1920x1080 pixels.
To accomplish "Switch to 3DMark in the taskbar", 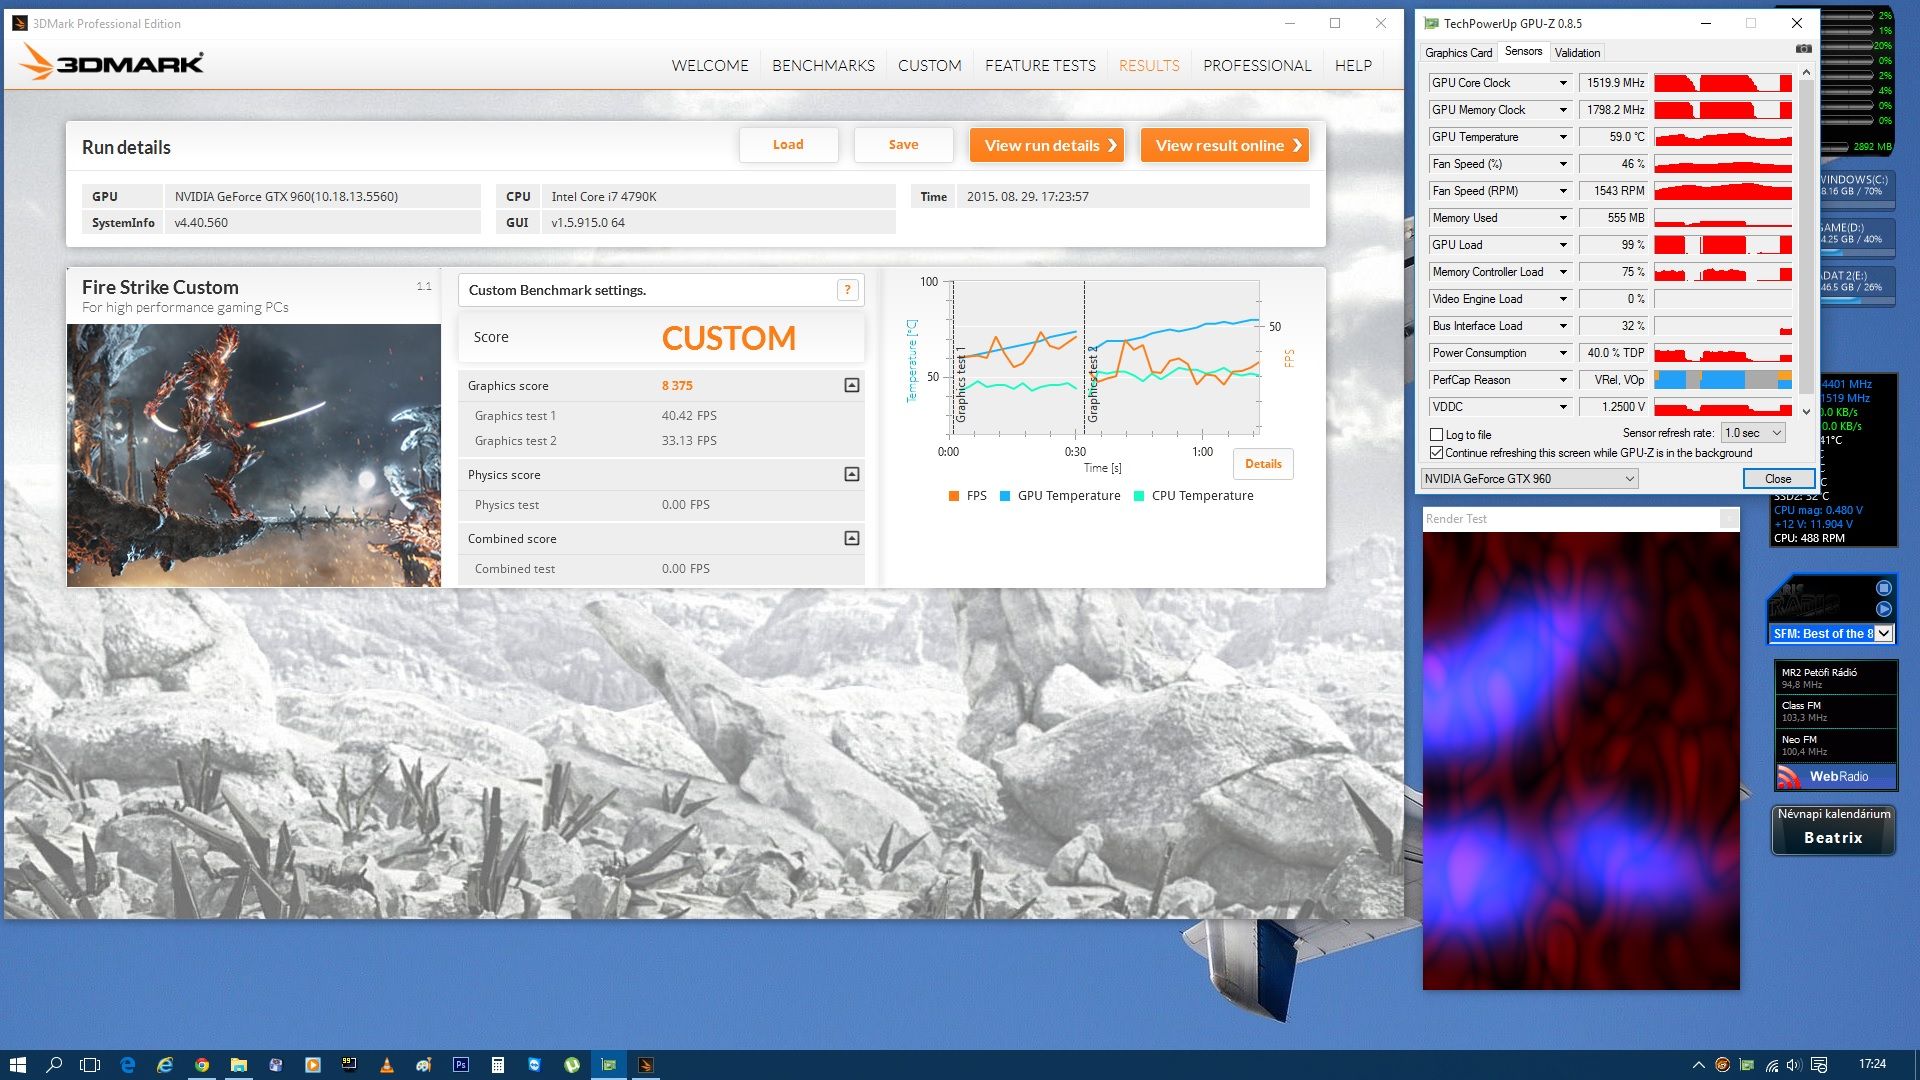I will pos(646,1065).
